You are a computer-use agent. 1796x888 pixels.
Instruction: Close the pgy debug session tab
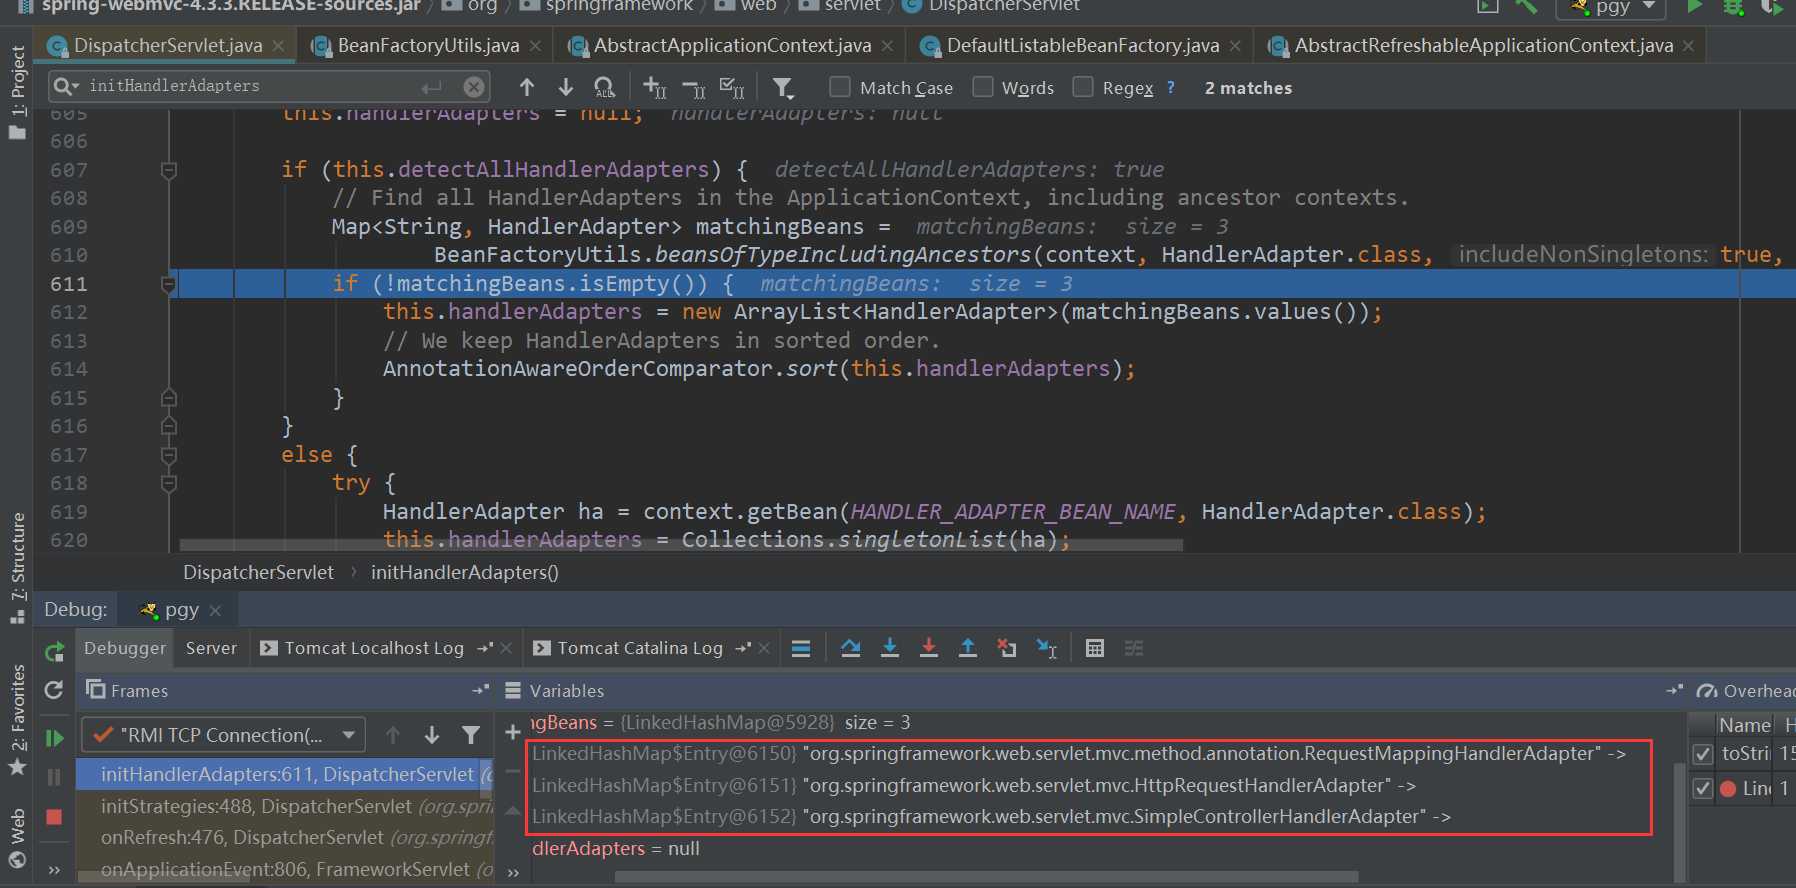click(215, 610)
